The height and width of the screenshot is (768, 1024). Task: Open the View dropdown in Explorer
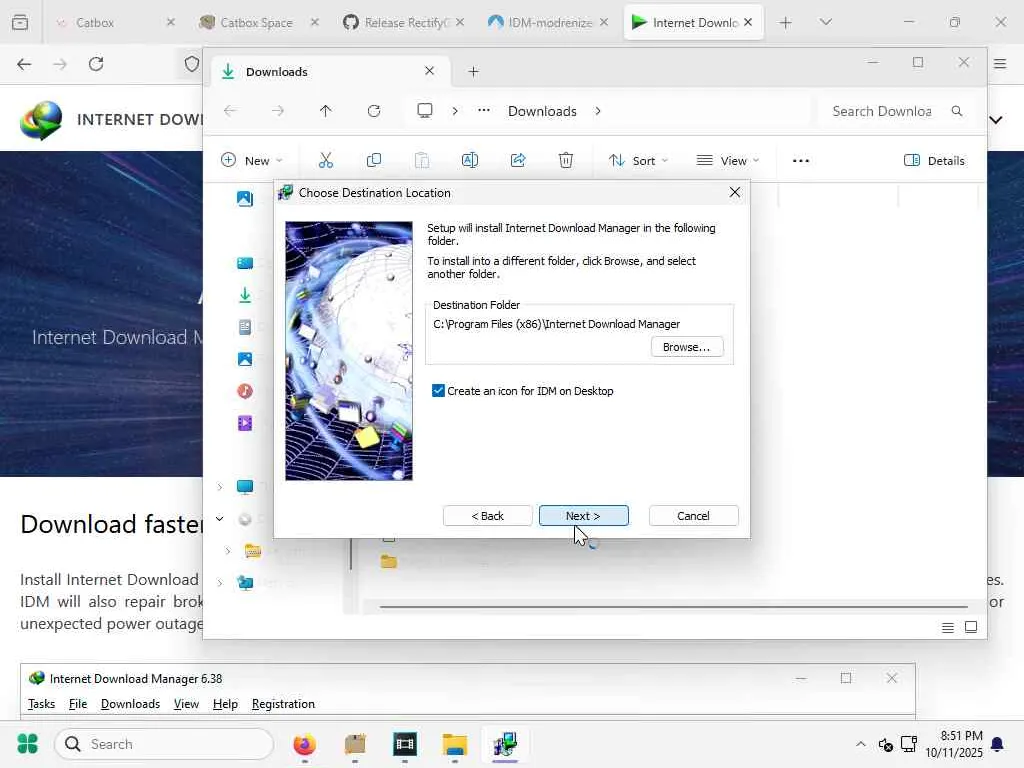[728, 161]
